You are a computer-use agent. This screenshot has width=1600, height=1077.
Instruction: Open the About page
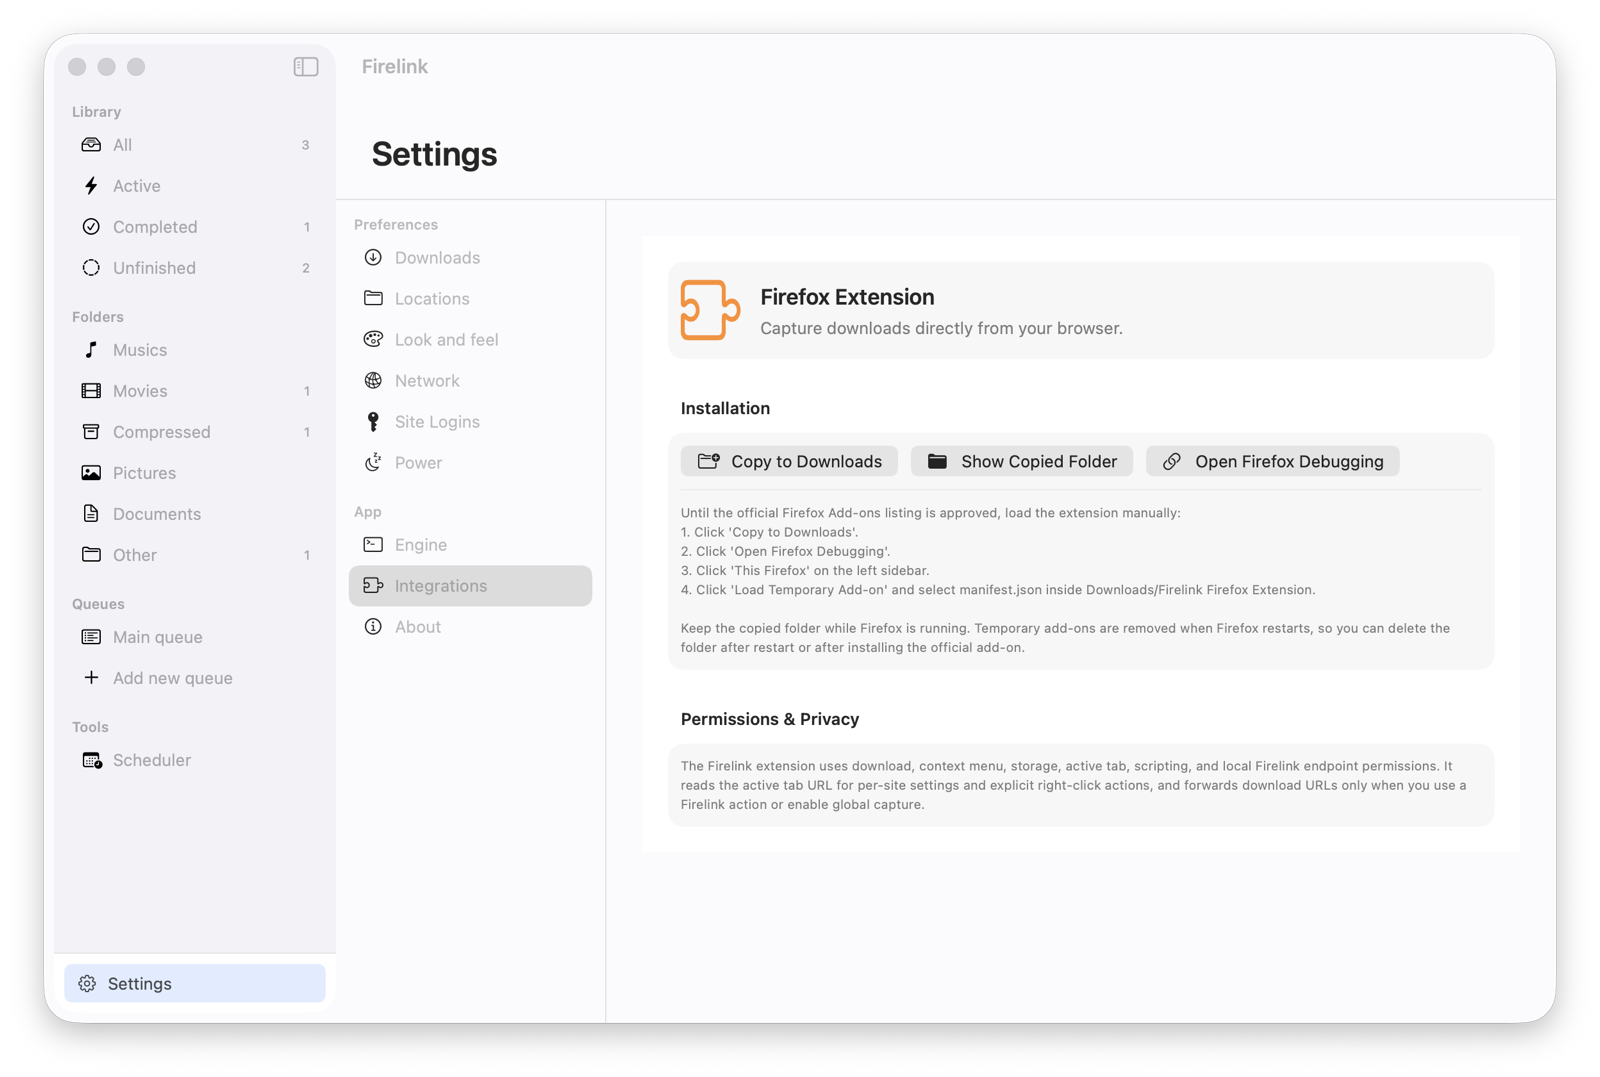(x=470, y=627)
